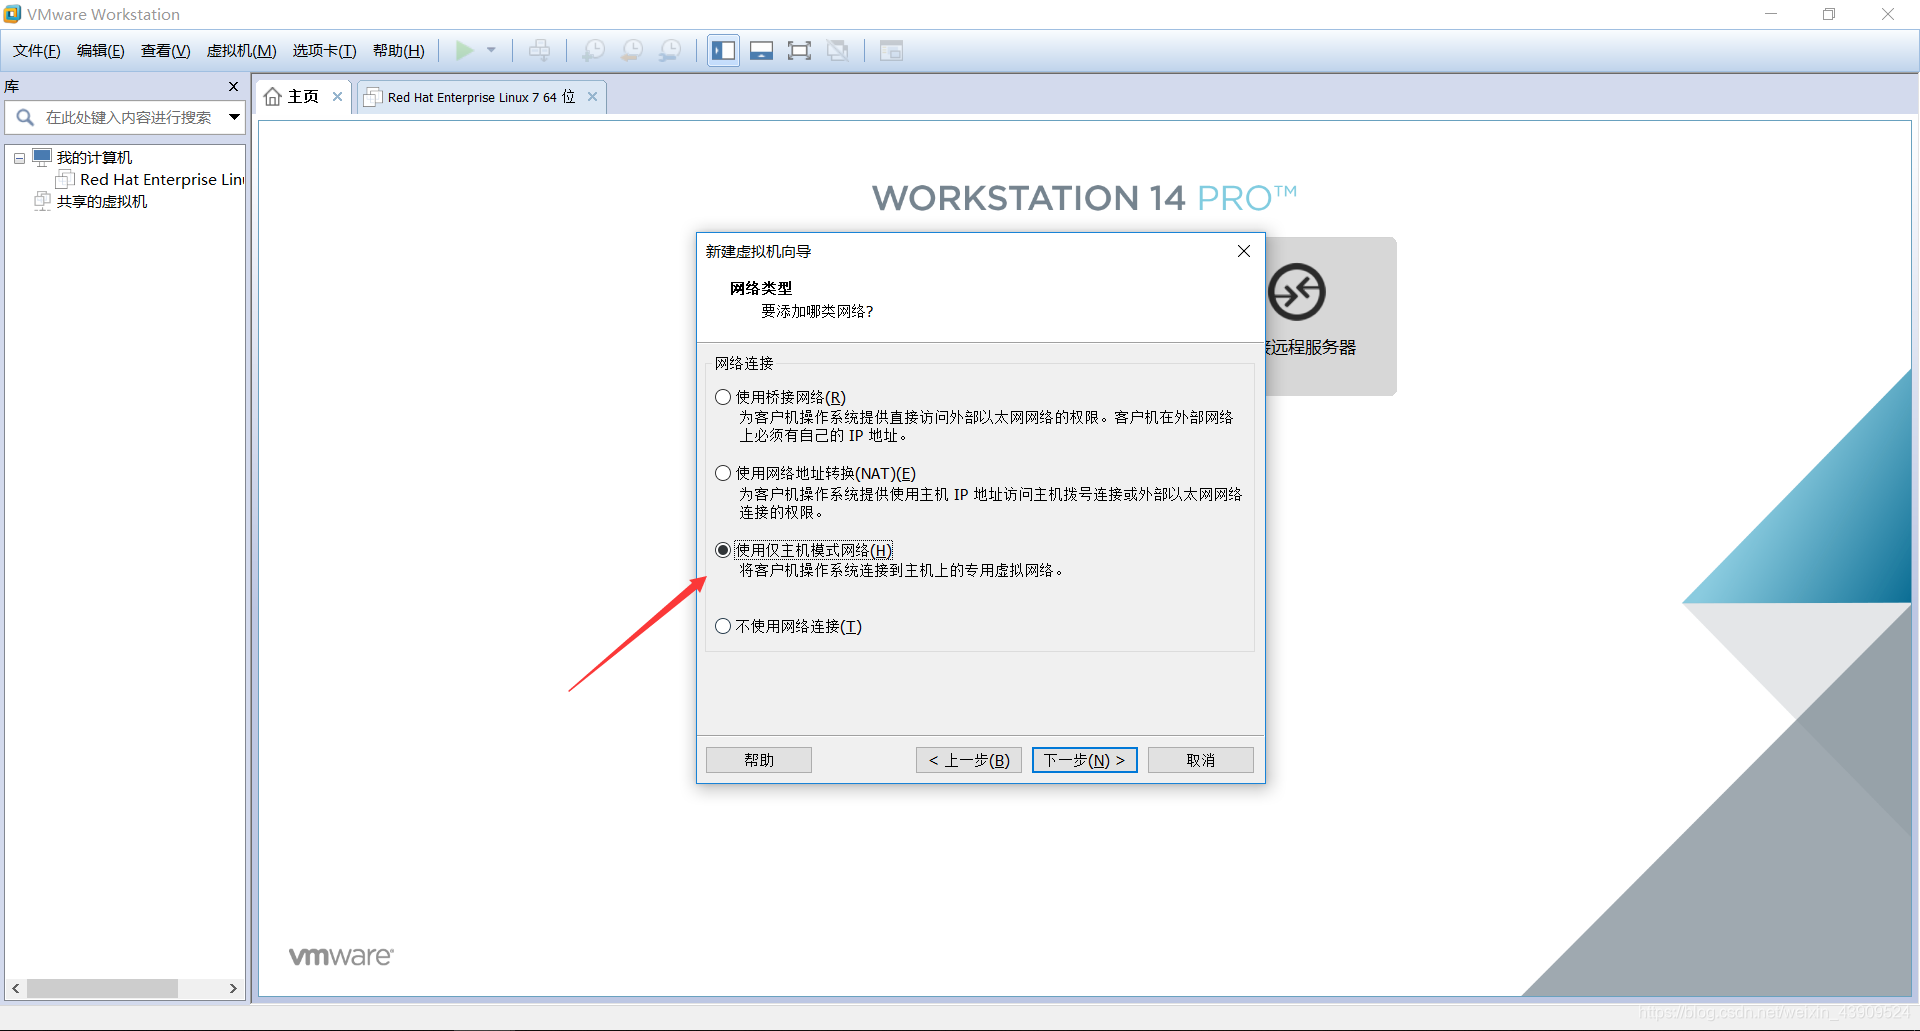This screenshot has width=1920, height=1031.
Task: Toggle the library sidebar view icon
Action: [x=723, y=50]
